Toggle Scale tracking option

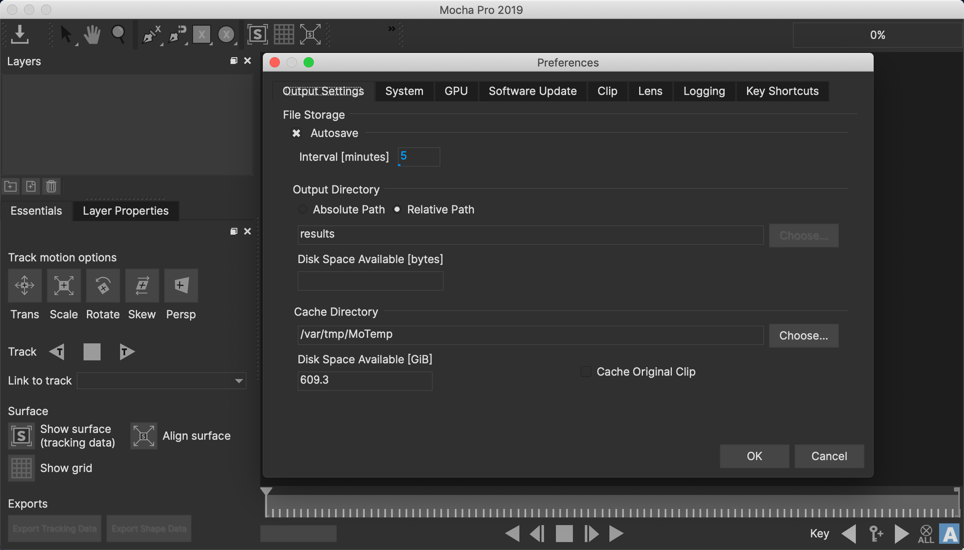coord(64,286)
